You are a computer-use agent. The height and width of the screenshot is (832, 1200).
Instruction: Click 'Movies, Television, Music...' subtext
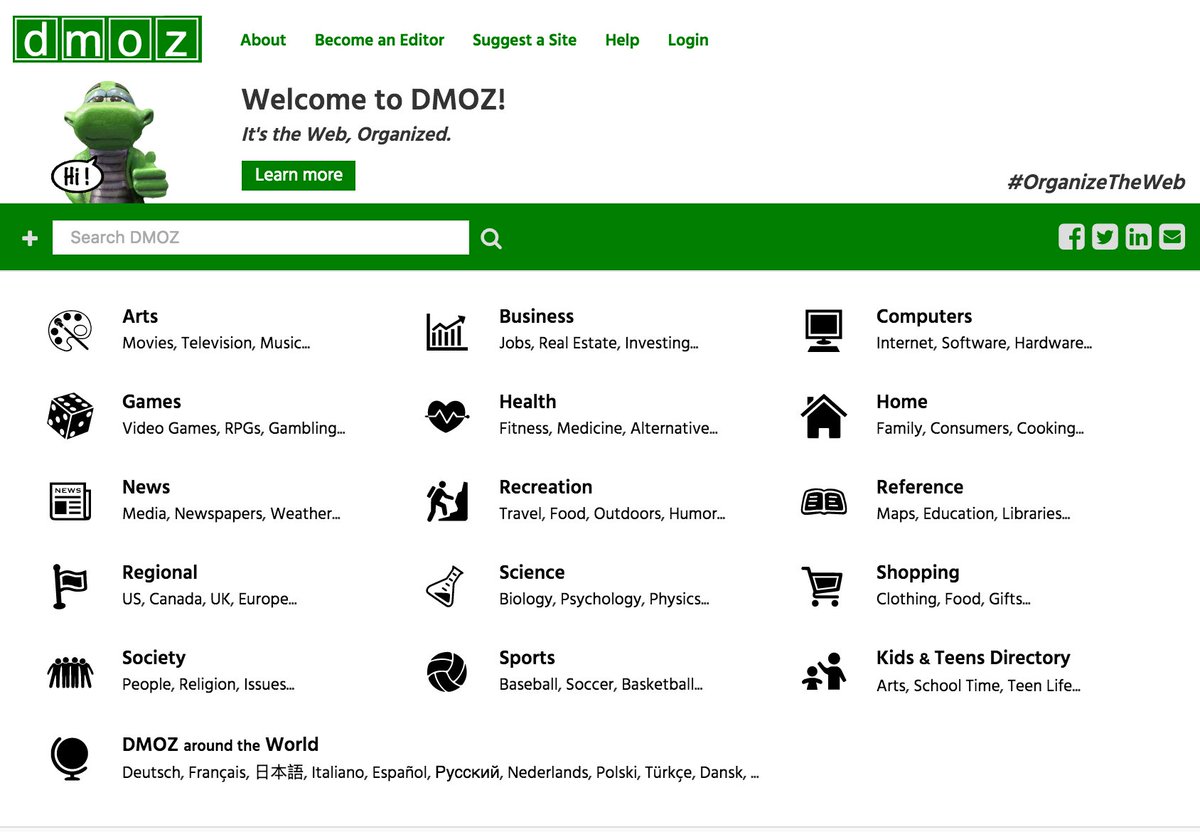[x=216, y=343]
